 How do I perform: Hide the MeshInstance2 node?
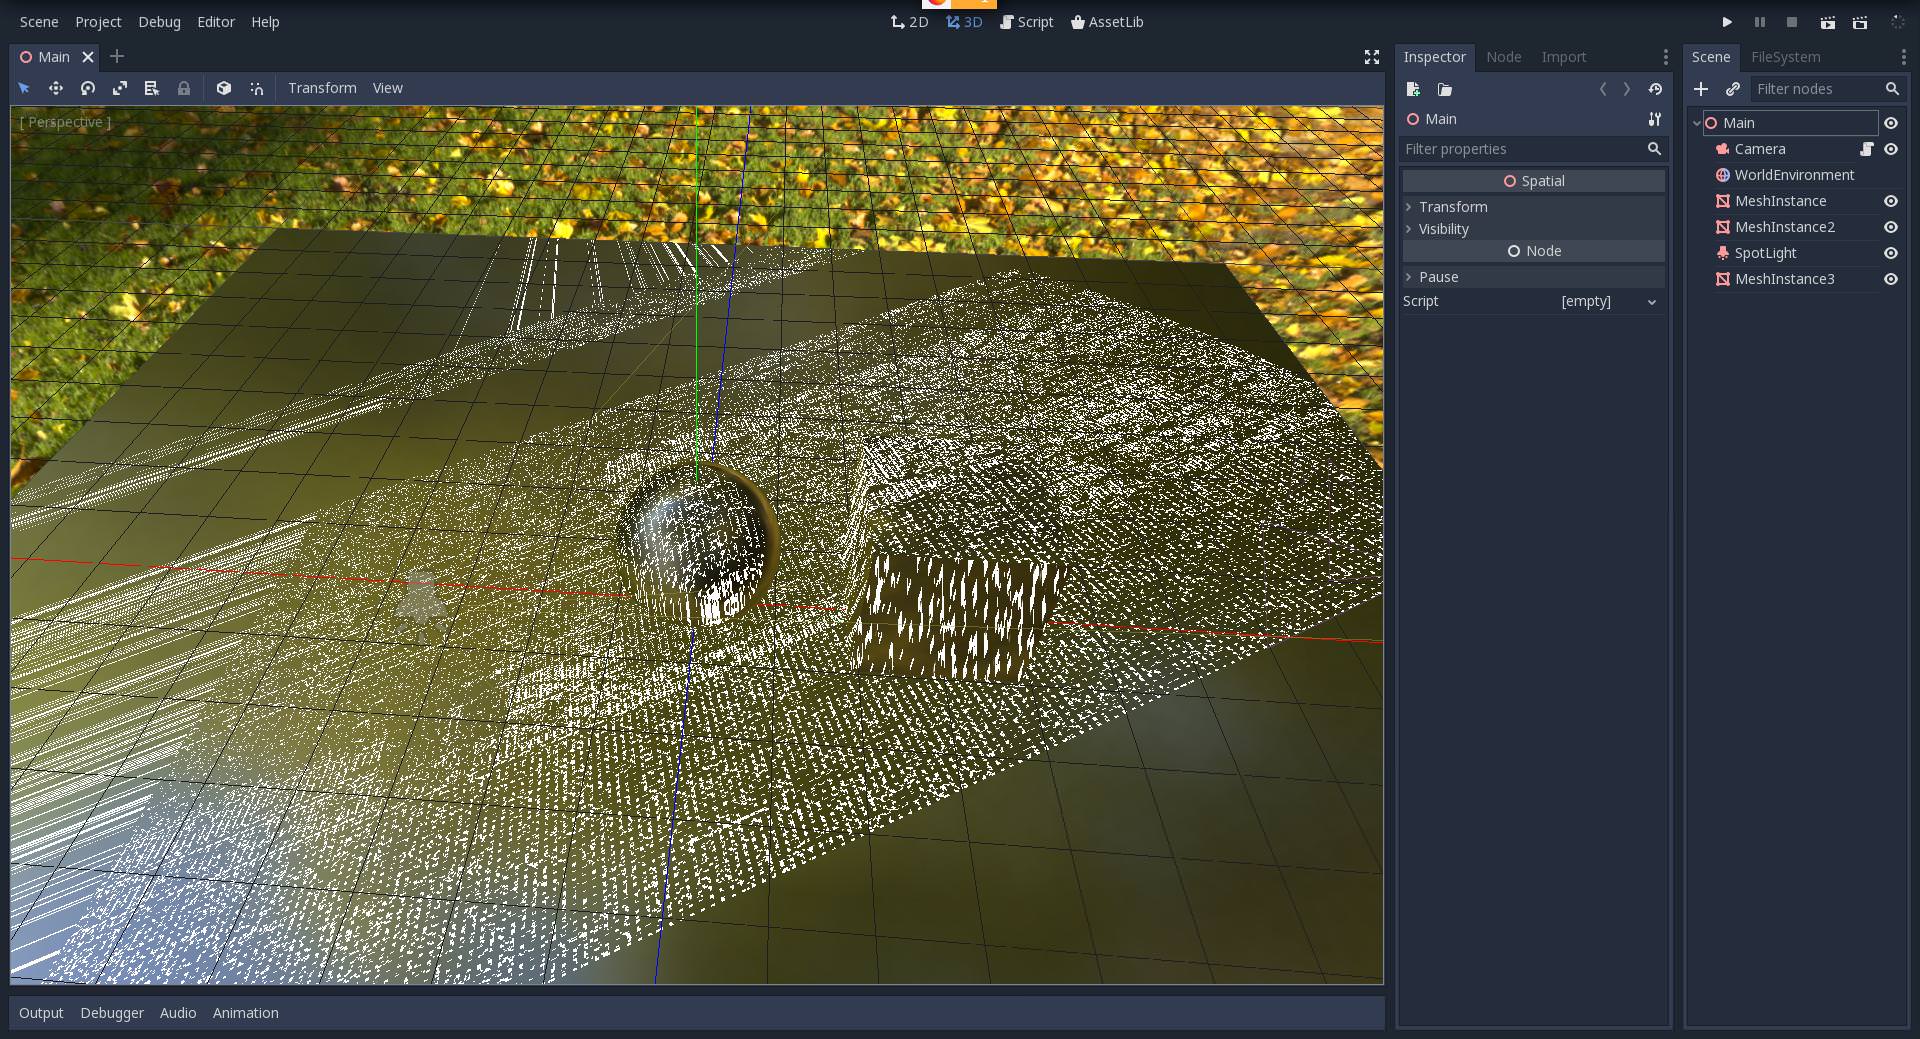tap(1891, 227)
